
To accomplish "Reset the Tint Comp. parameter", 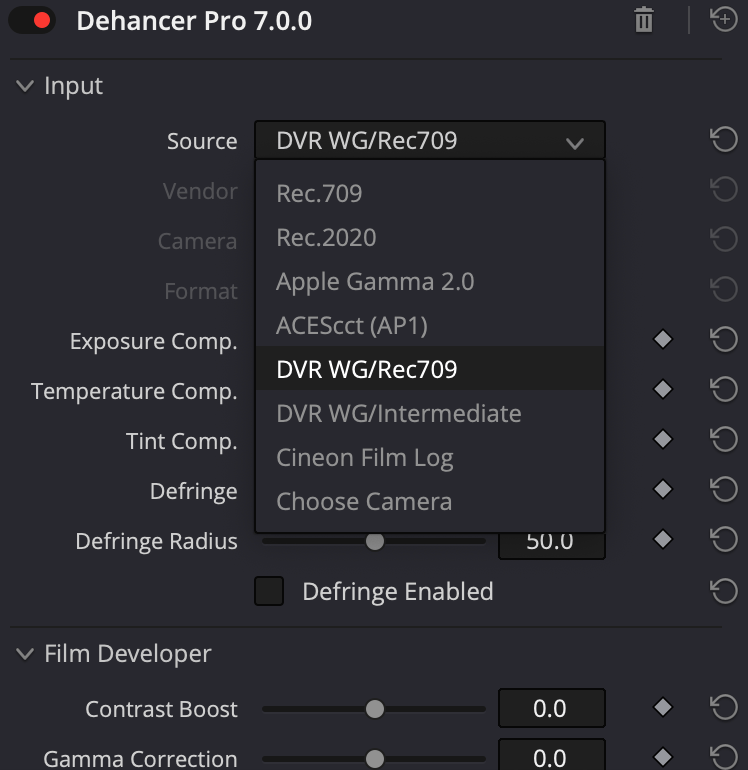I will (724, 440).
